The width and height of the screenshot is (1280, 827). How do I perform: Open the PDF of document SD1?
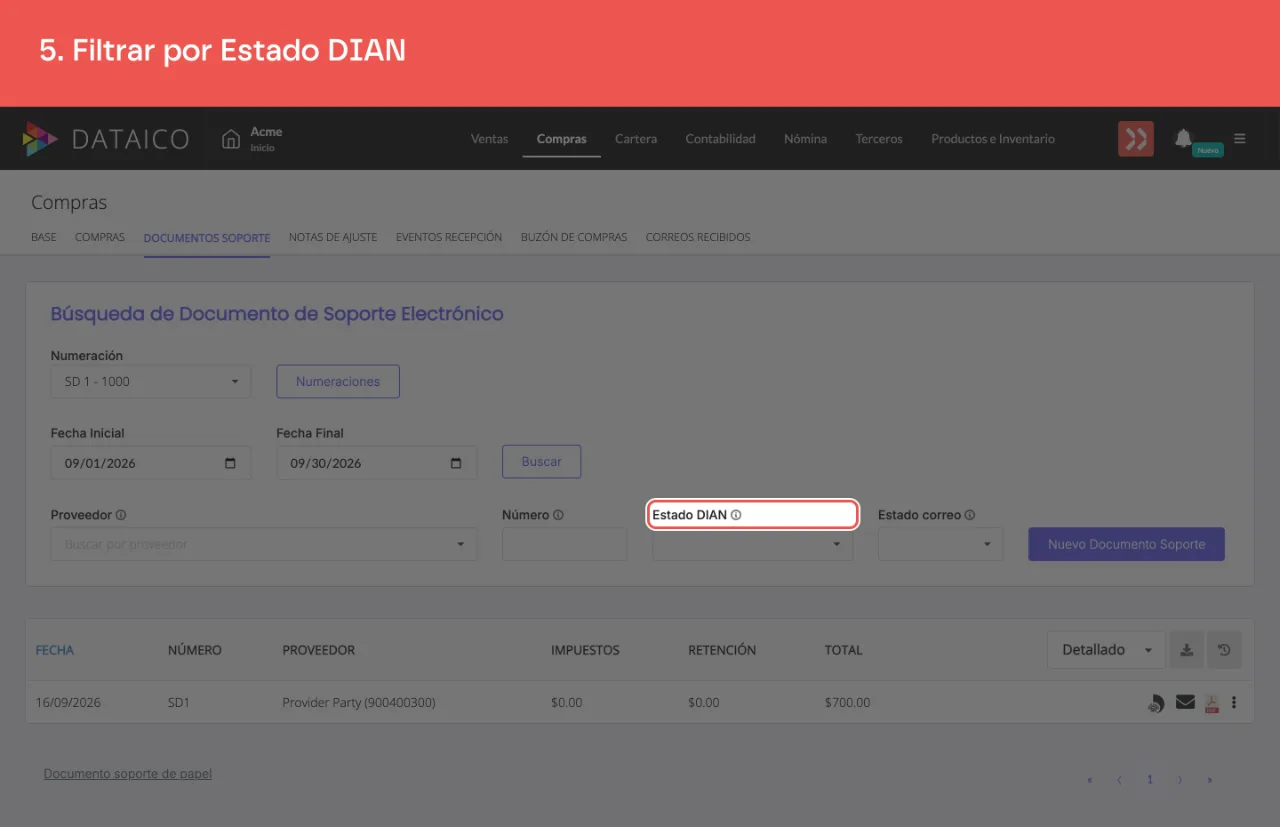pos(1211,703)
